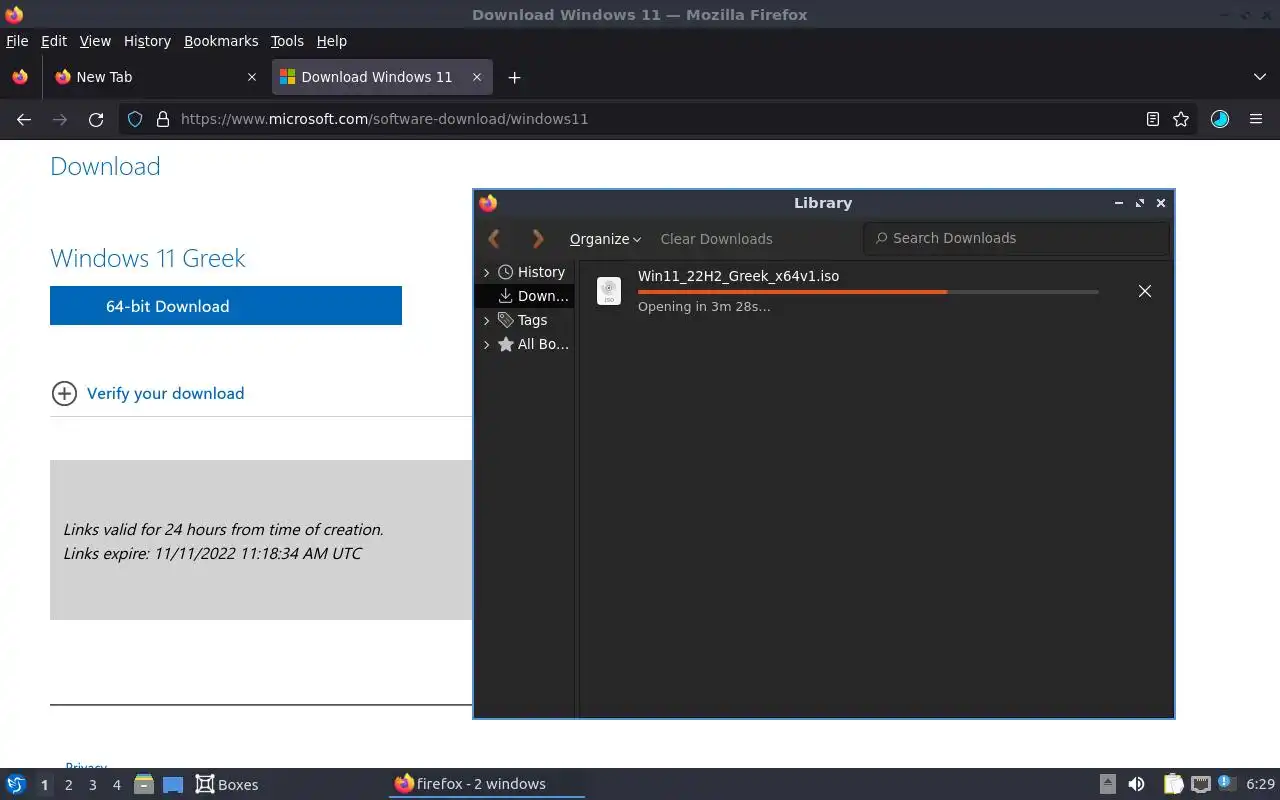
Task: Click the 6:29 clock in the taskbar
Action: [x=1260, y=784]
